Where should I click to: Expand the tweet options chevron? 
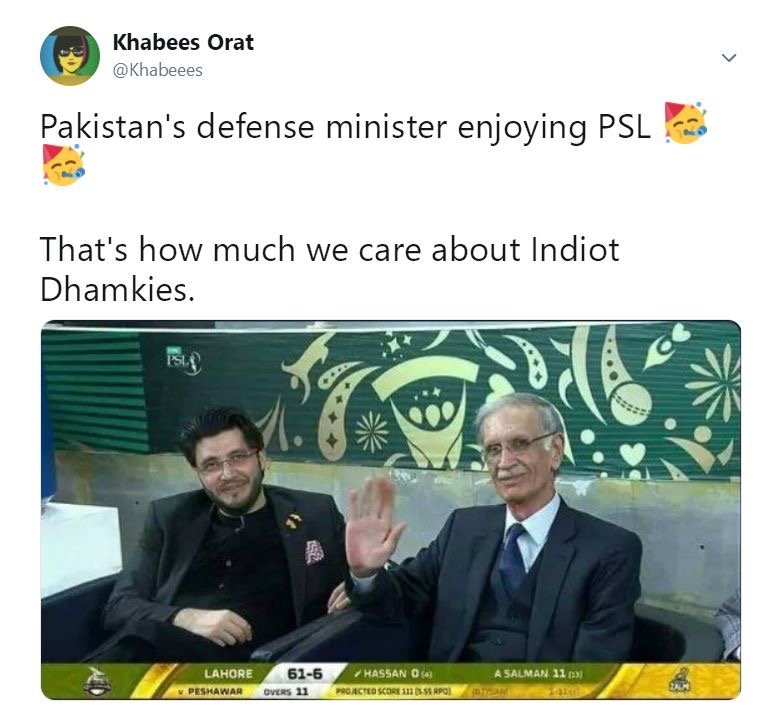click(729, 58)
